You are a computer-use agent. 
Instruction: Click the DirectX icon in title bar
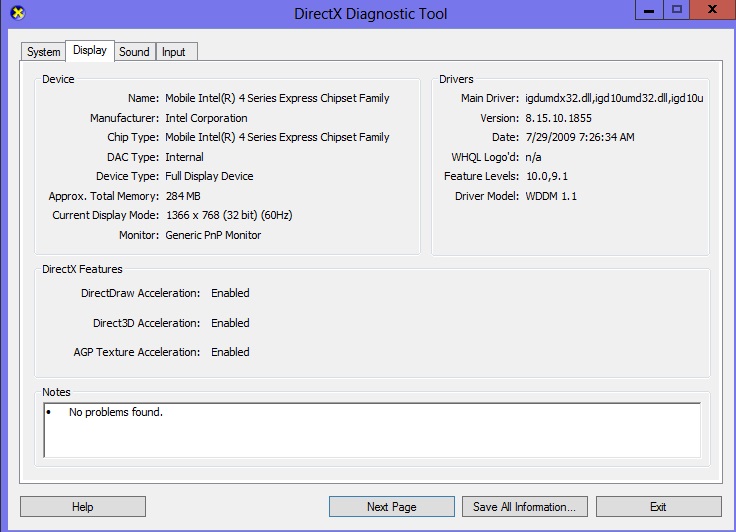[x=18, y=13]
